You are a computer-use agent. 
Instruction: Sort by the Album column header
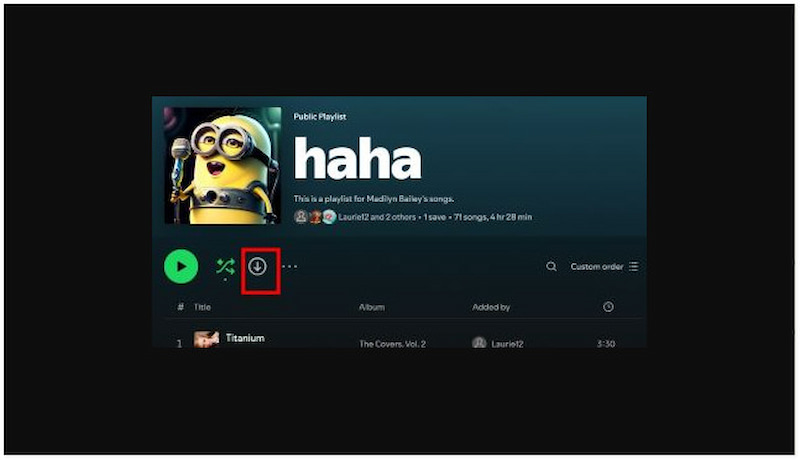pos(371,307)
